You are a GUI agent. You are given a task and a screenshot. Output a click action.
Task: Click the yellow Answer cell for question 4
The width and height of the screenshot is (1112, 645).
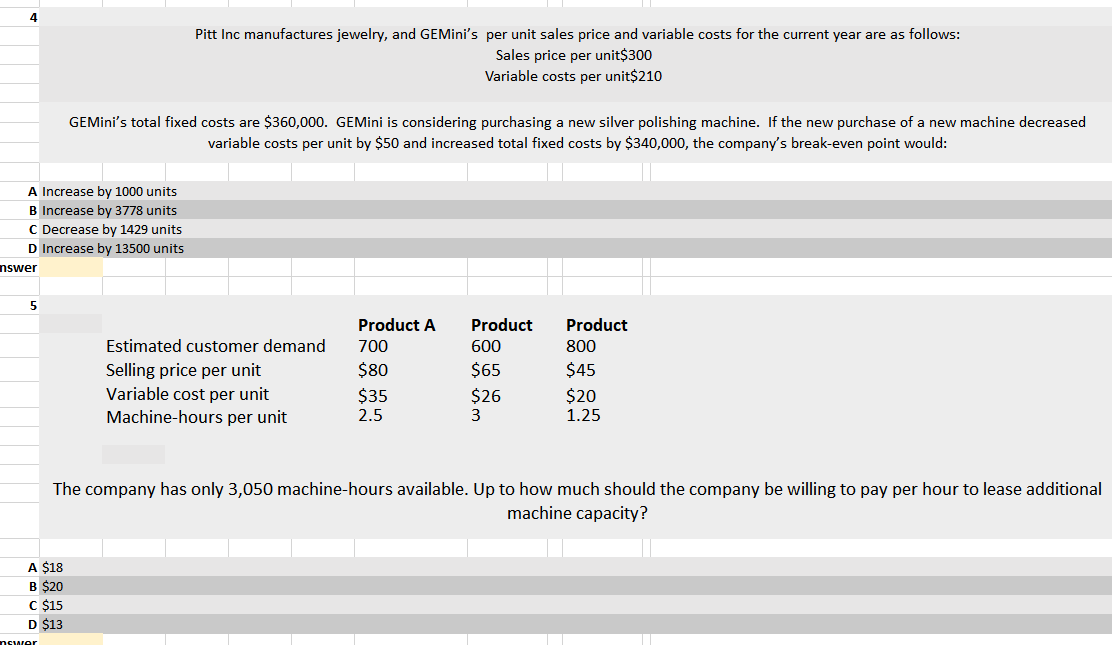coord(71,267)
